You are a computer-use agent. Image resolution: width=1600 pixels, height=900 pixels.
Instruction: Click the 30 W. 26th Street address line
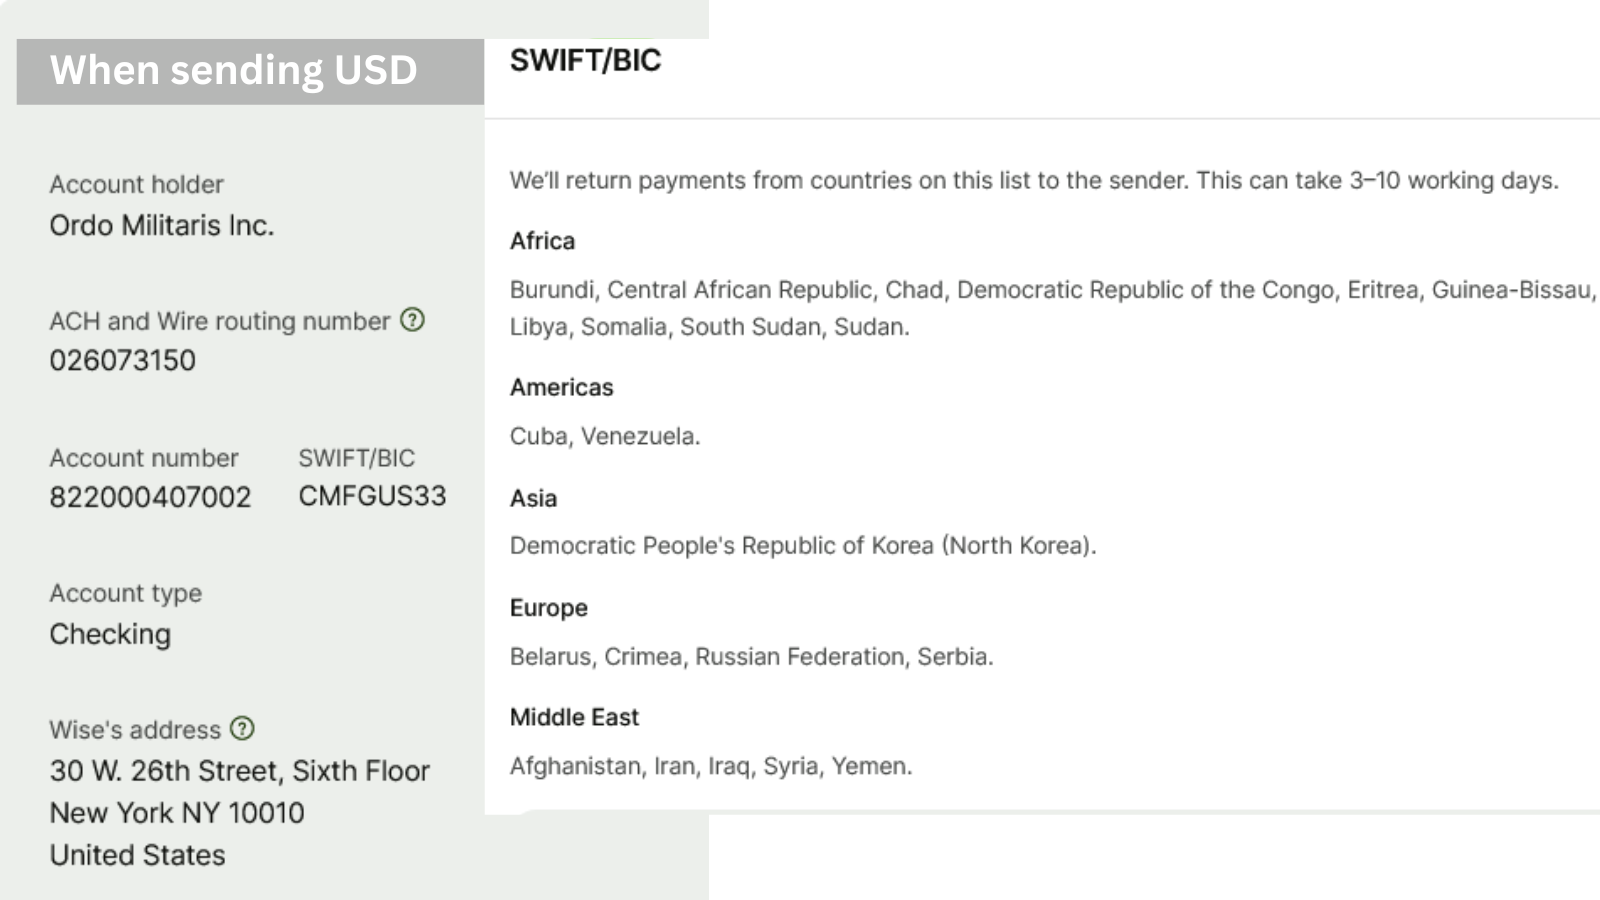click(240, 771)
